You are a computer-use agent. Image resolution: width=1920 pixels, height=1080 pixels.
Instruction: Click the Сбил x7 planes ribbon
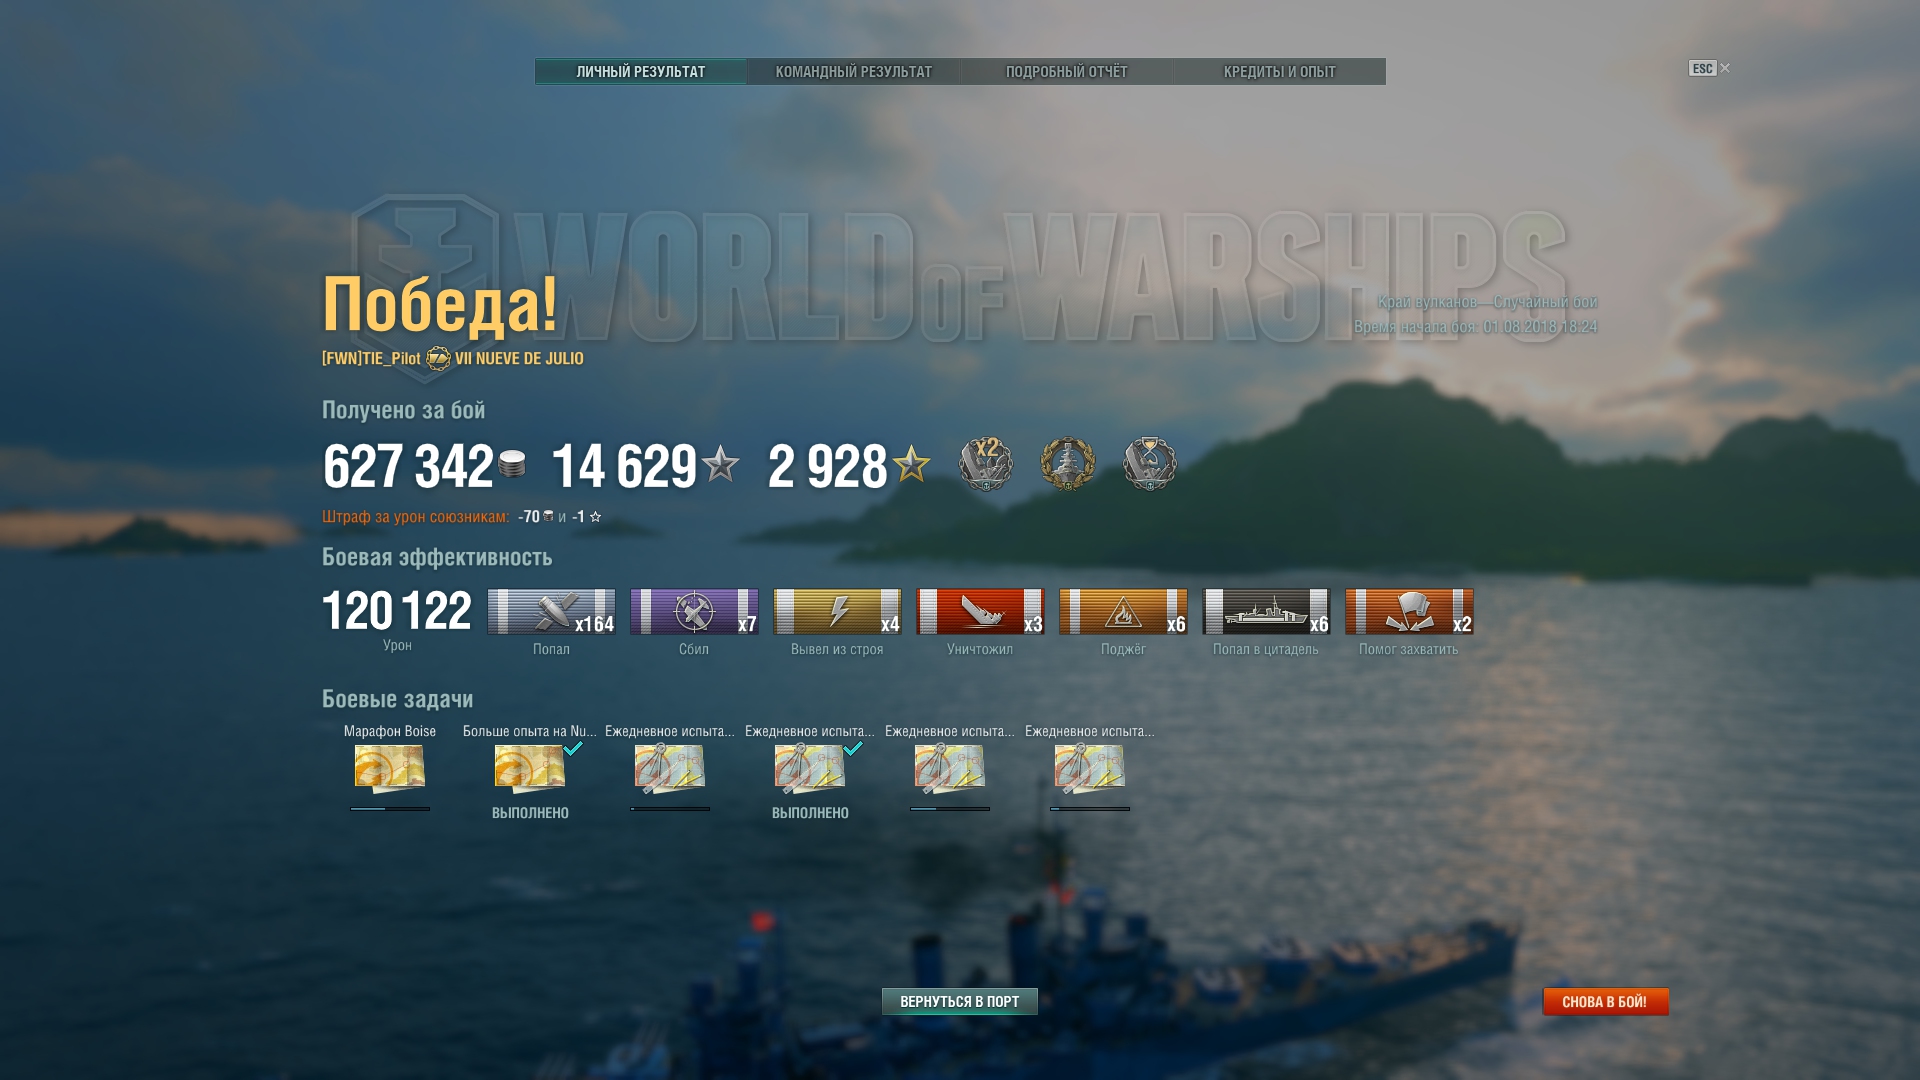pos(694,611)
